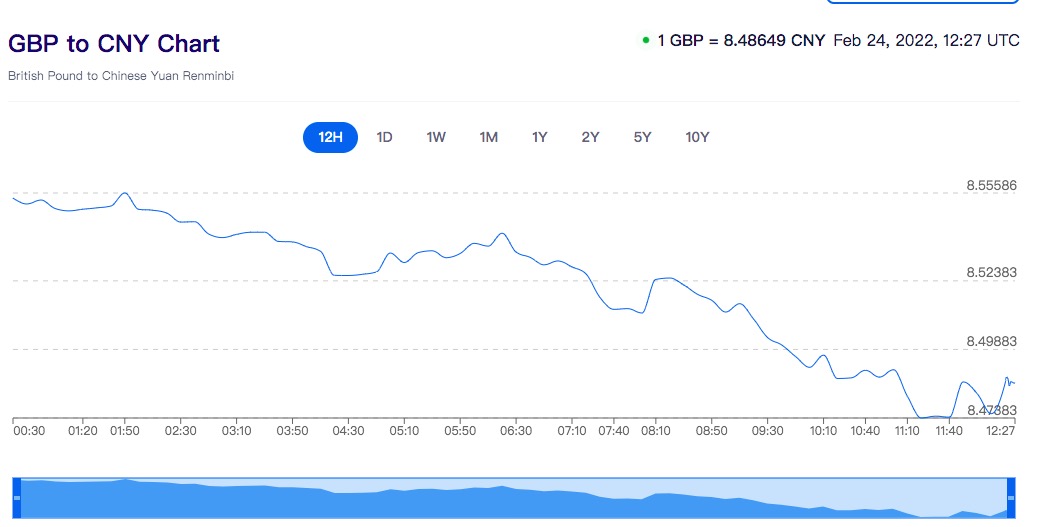
Task: Click the Feb 24, 2022 timestamp
Action: [926, 41]
